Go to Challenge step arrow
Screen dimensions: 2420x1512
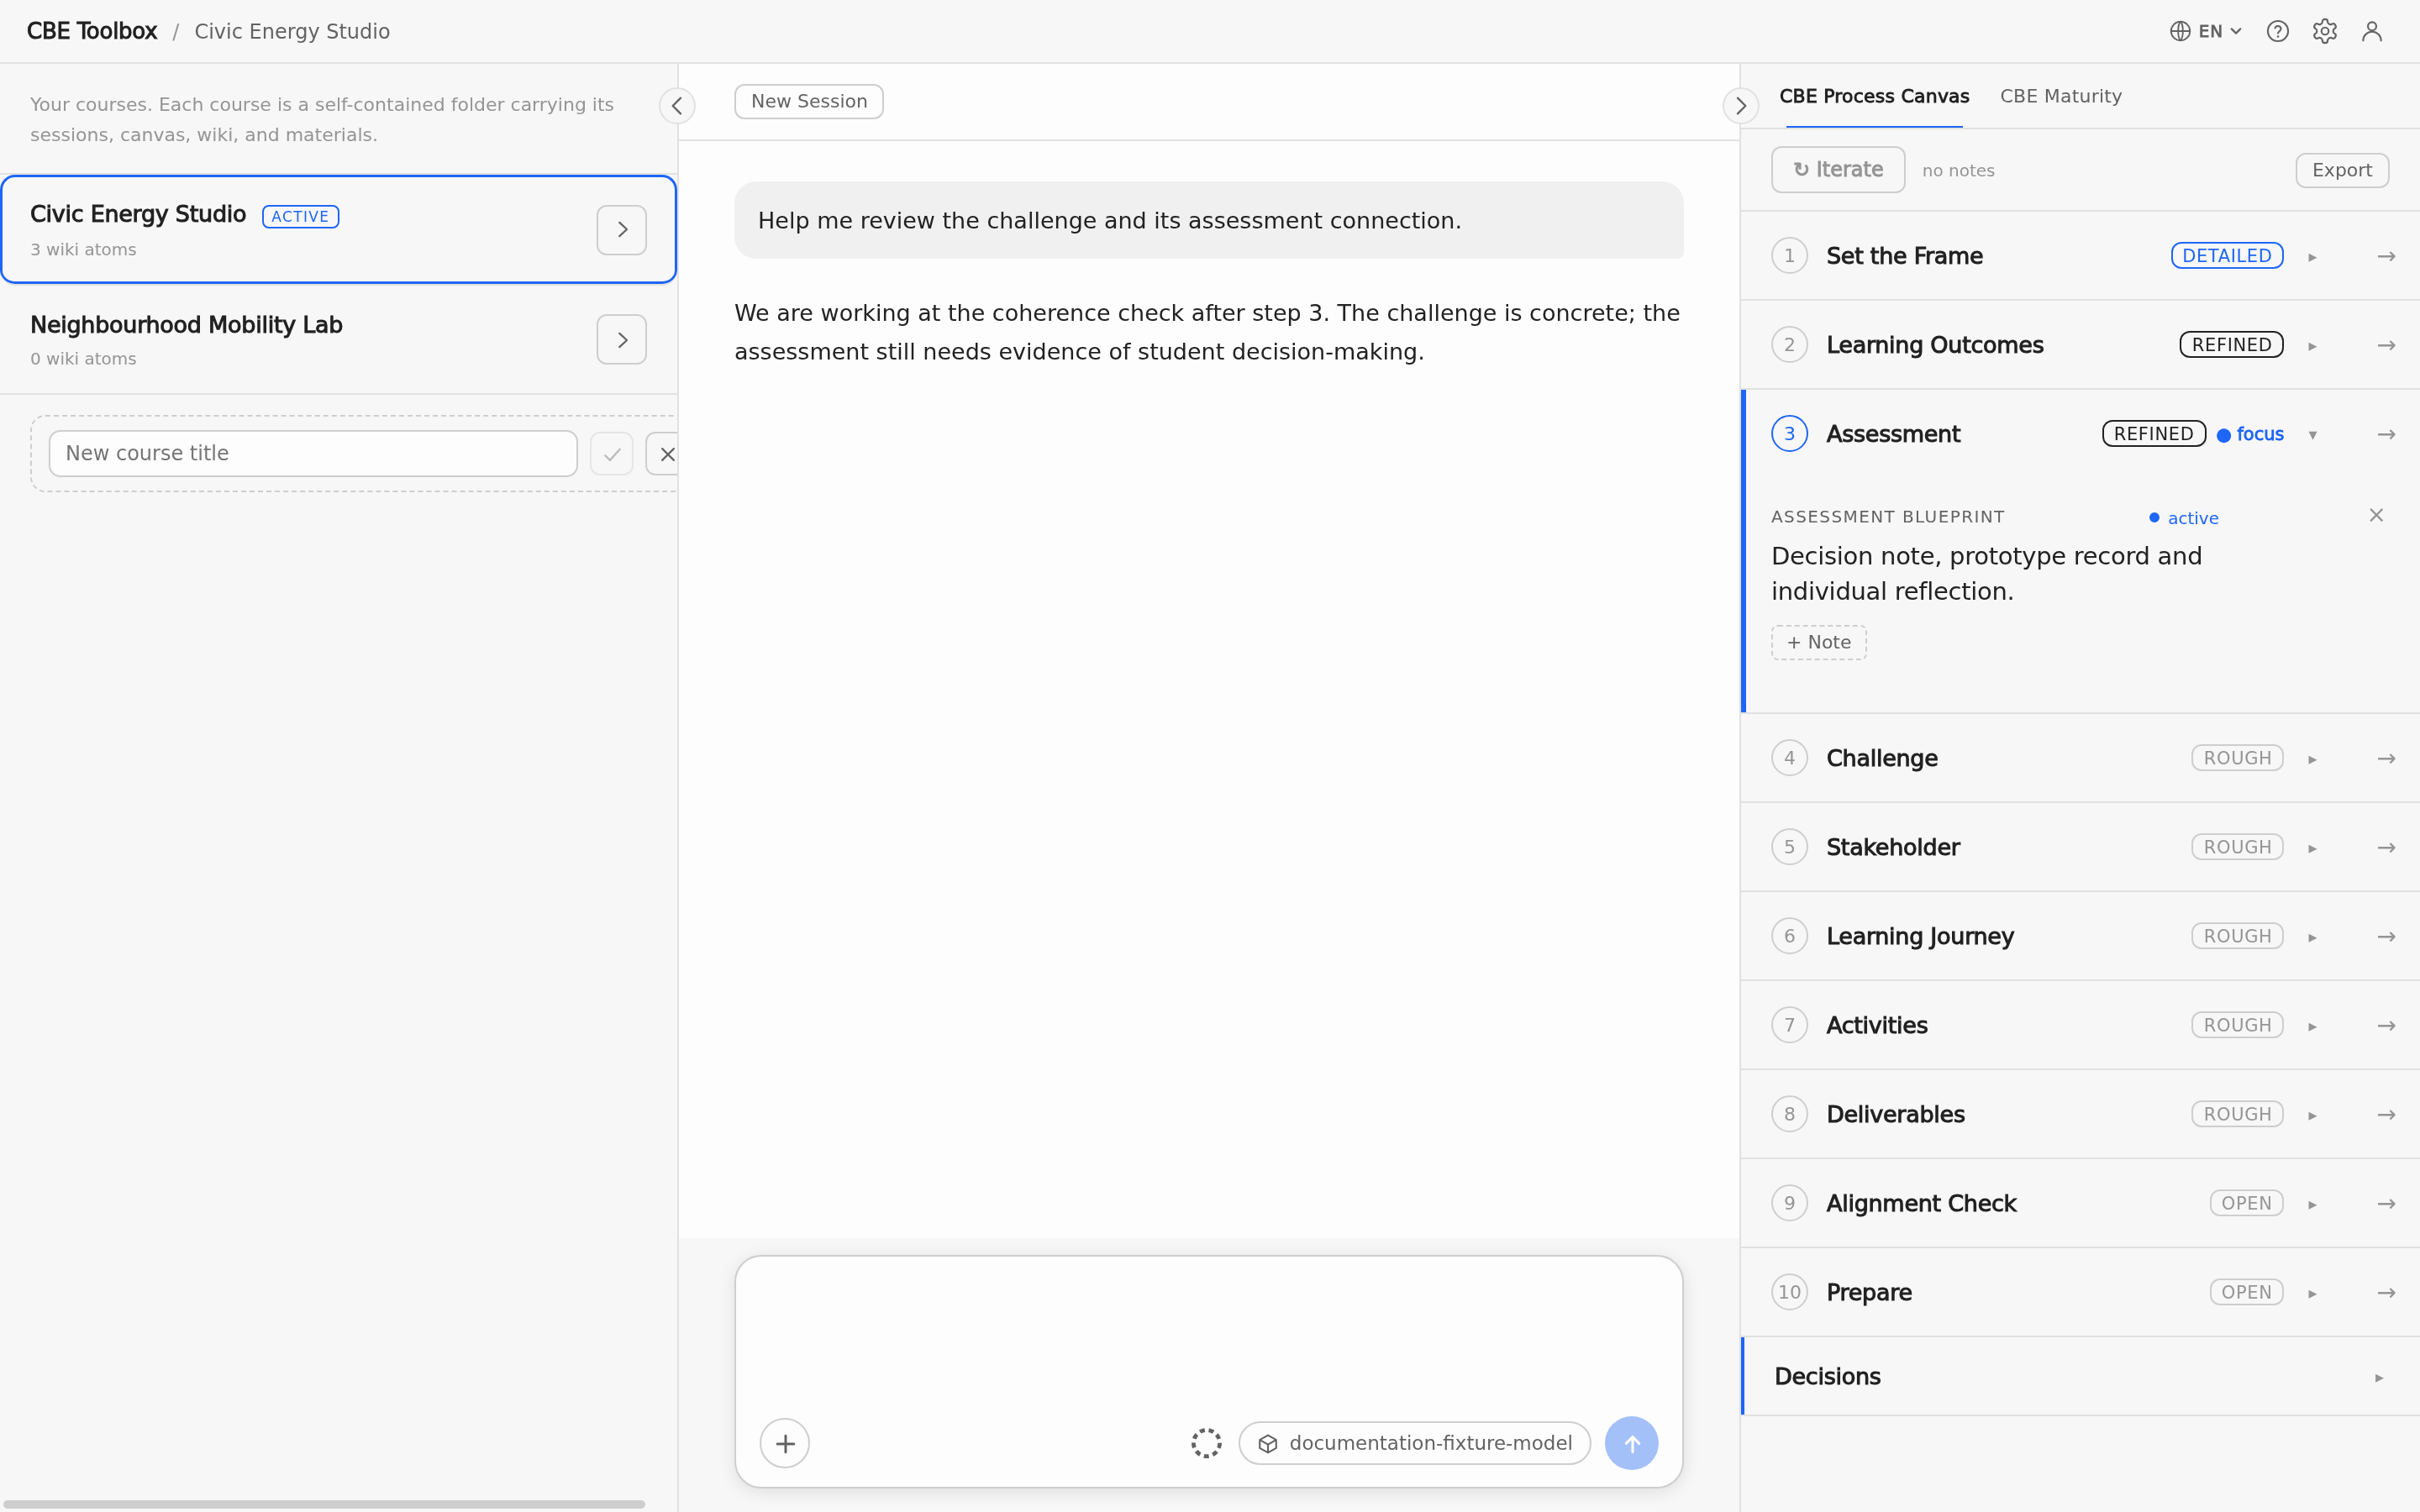tap(2386, 759)
